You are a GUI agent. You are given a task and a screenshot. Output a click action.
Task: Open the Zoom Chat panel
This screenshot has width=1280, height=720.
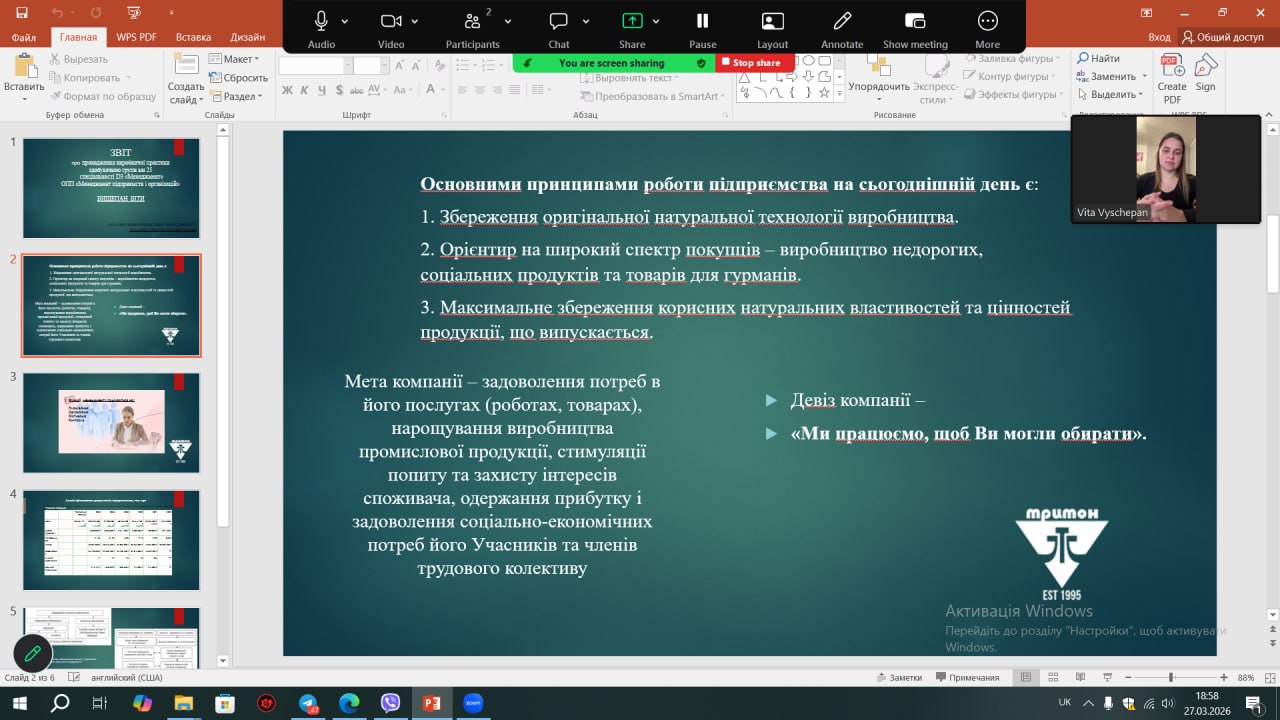(x=558, y=22)
